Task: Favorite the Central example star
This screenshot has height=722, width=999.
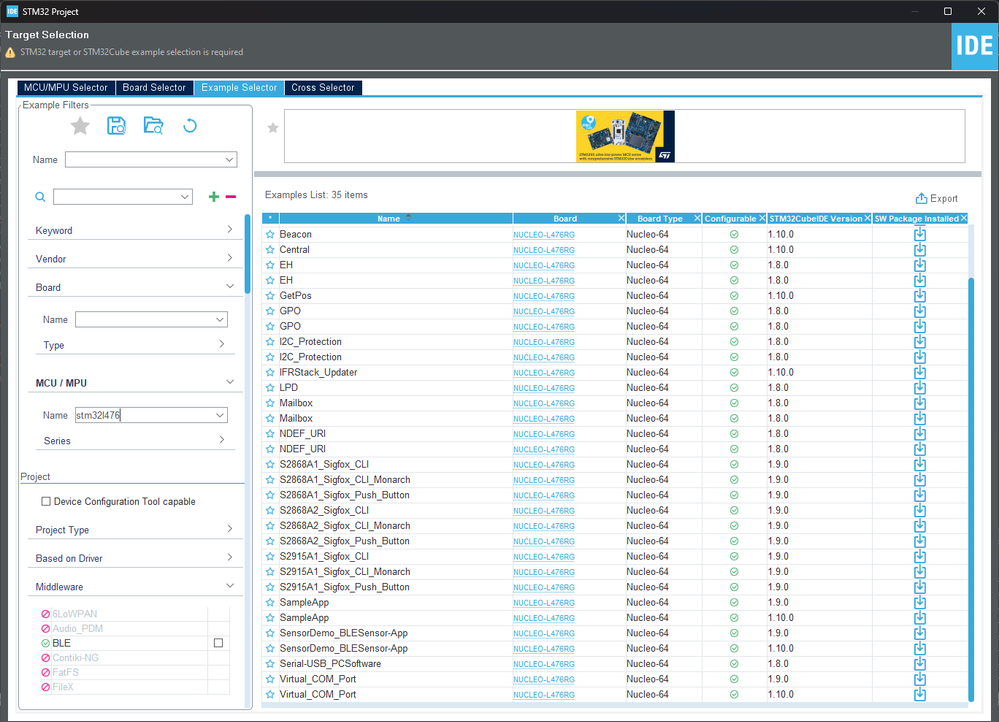Action: [270, 250]
